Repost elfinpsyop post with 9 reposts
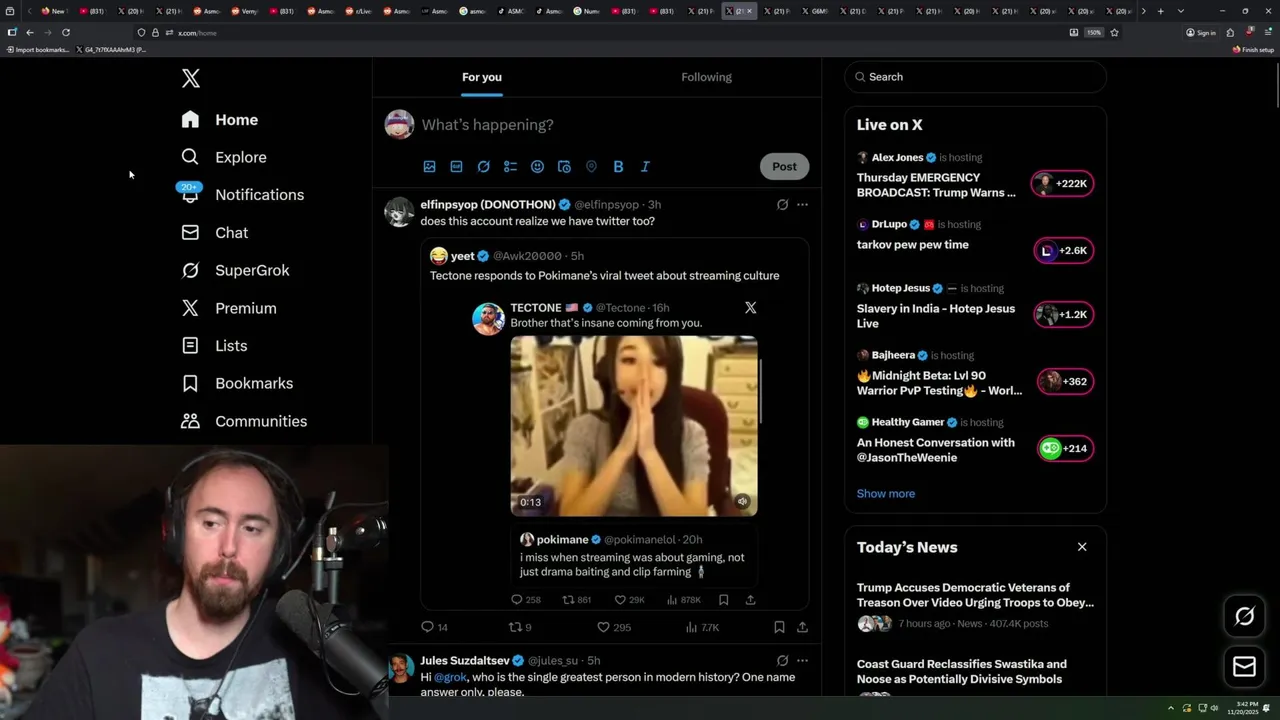The width and height of the screenshot is (1280, 720). click(x=520, y=627)
